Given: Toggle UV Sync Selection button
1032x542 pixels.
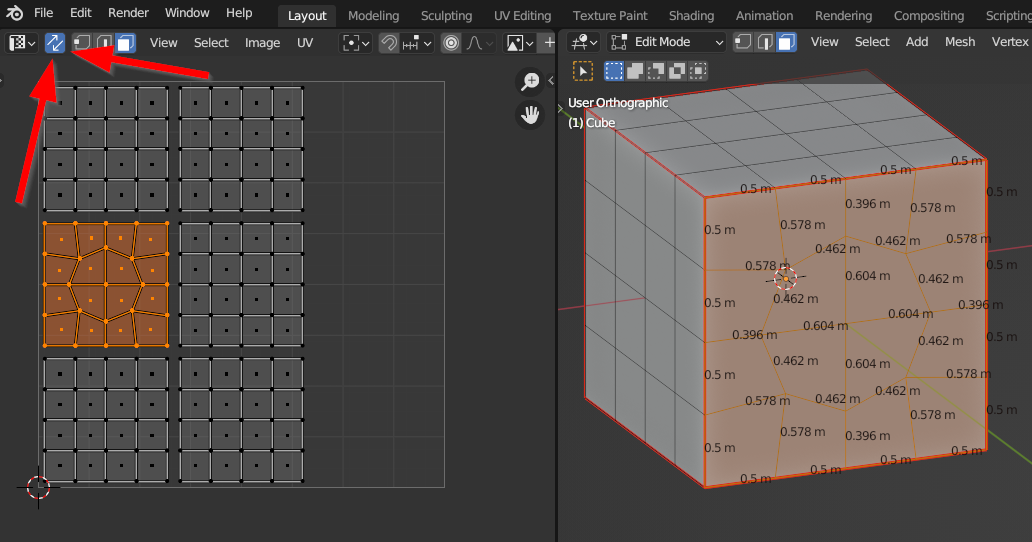Looking at the screenshot, I should click(56, 43).
